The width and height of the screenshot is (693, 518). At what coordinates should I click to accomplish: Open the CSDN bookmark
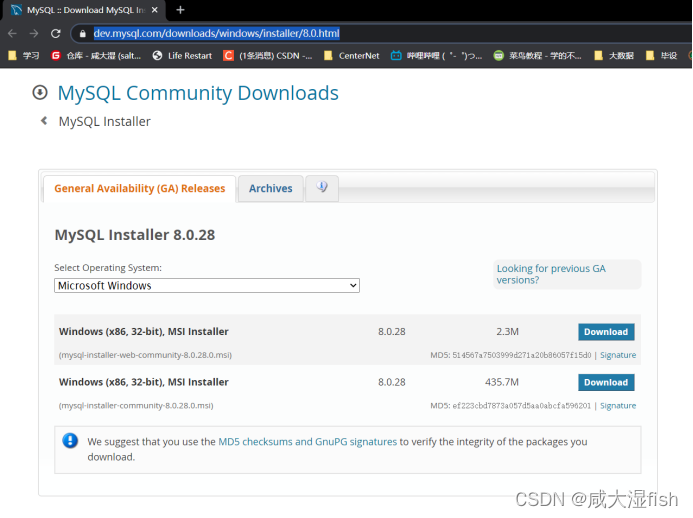[x=268, y=56]
